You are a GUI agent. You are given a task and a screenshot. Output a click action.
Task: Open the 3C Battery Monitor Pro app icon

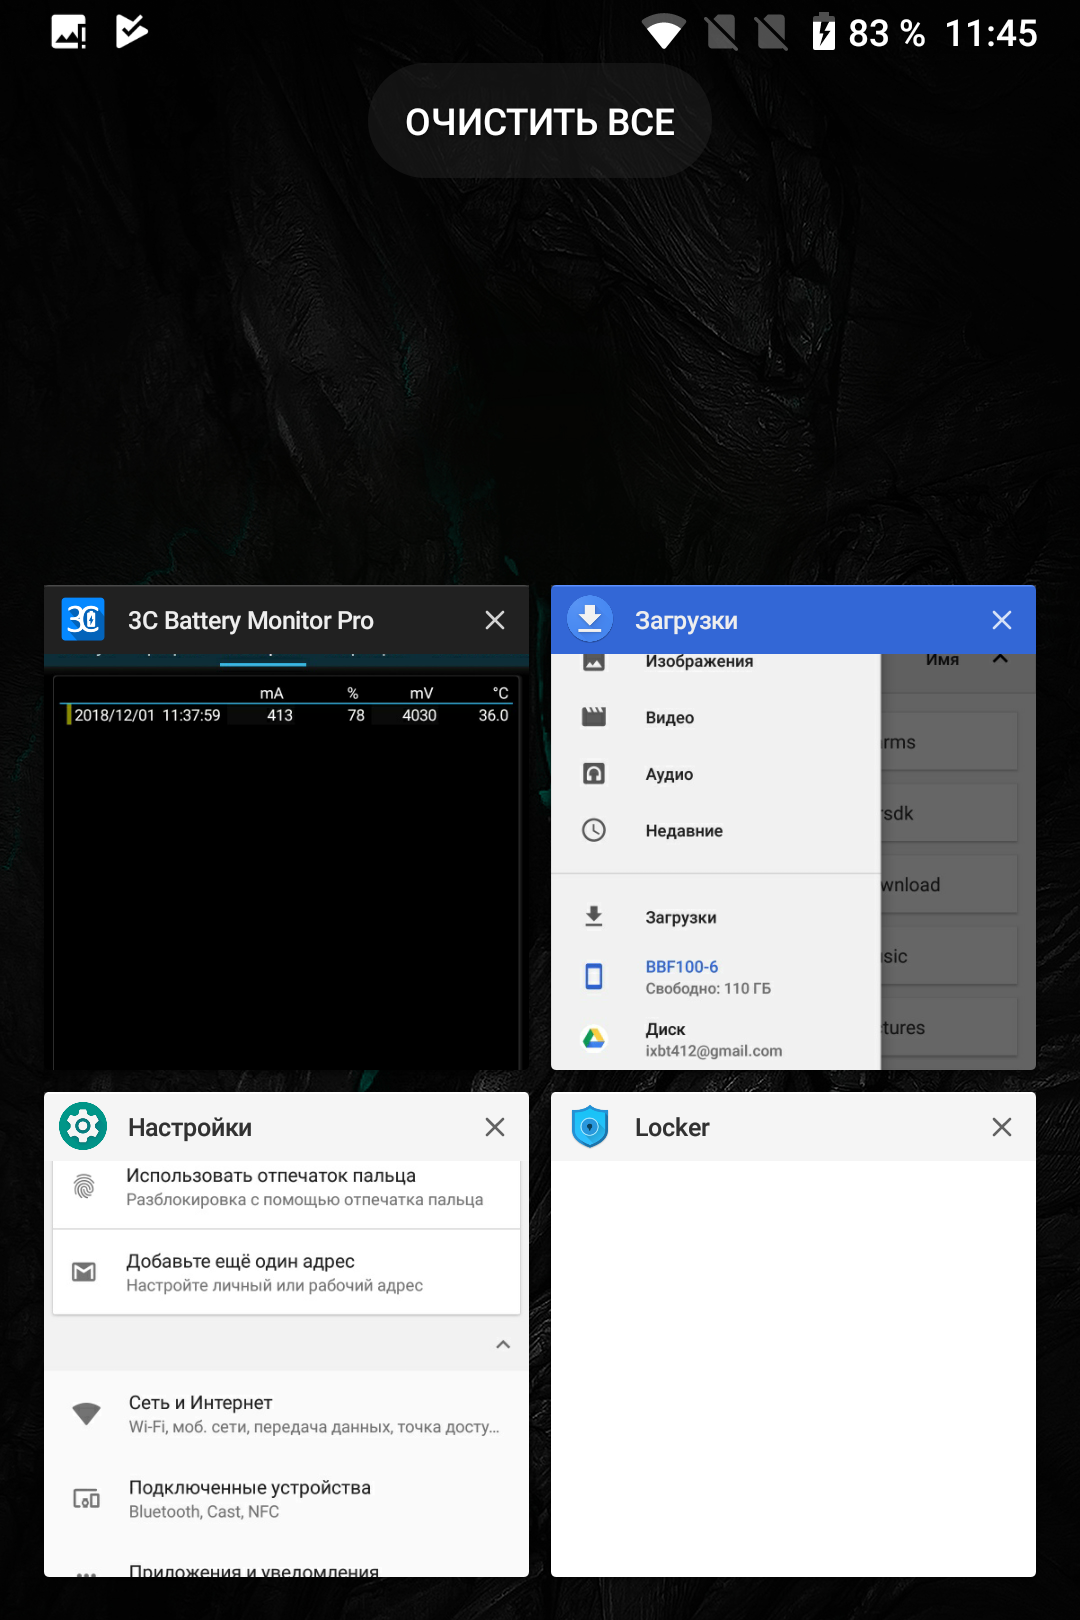(83, 620)
